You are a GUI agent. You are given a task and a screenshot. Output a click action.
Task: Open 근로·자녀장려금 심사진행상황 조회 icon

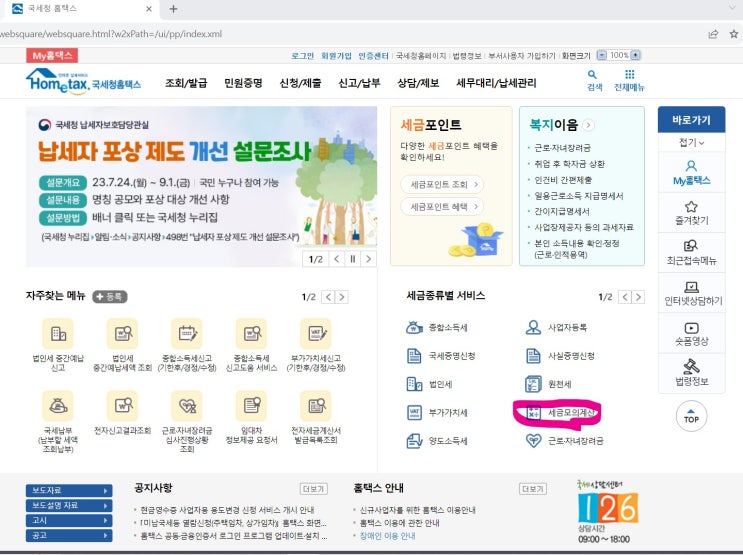(187, 406)
